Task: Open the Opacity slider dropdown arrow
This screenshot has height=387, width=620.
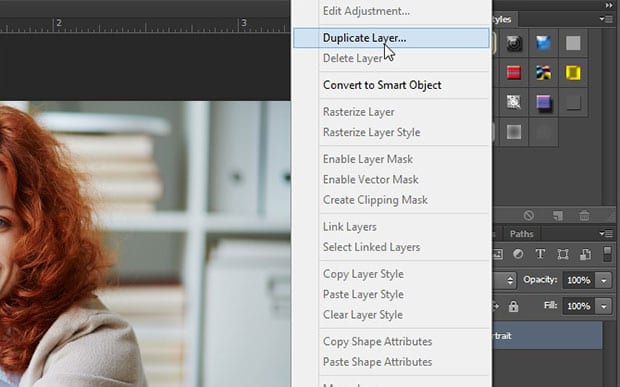Action: point(604,280)
